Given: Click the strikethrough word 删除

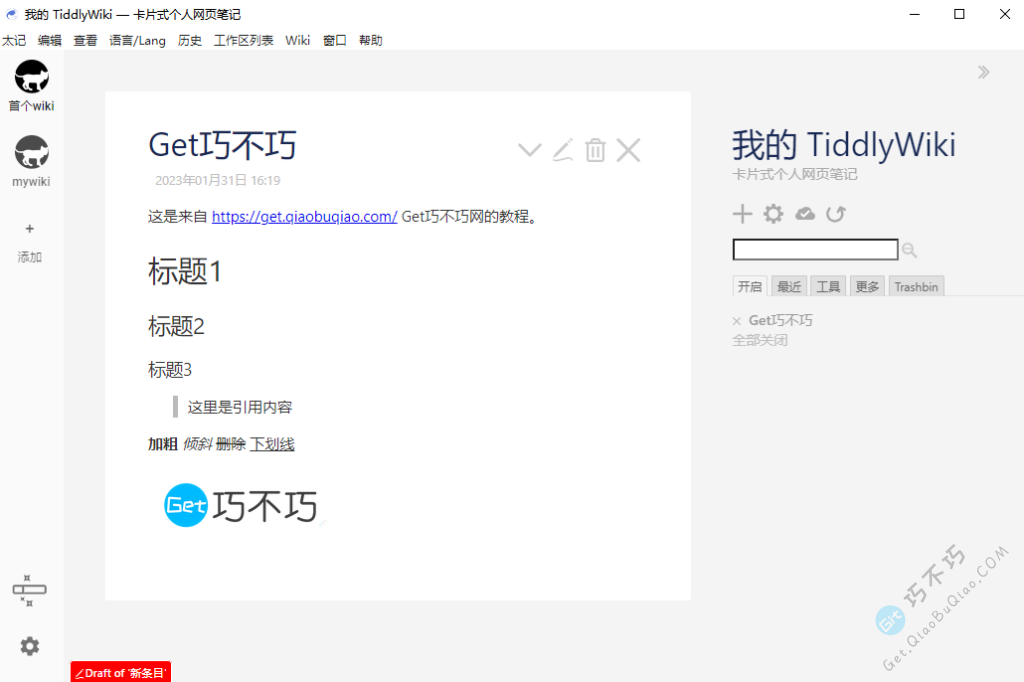Looking at the screenshot, I should (x=231, y=444).
